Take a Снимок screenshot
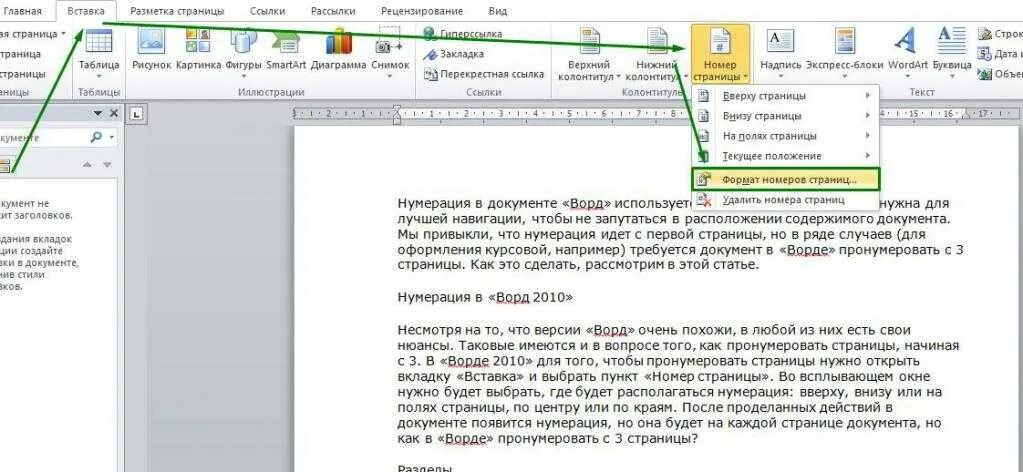This screenshot has height=472, width=1023. point(390,52)
